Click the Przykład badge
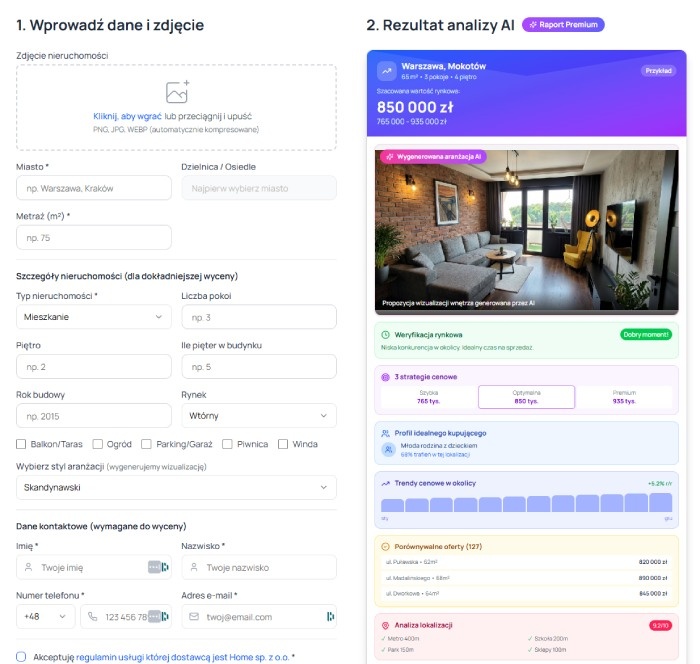 click(x=658, y=71)
